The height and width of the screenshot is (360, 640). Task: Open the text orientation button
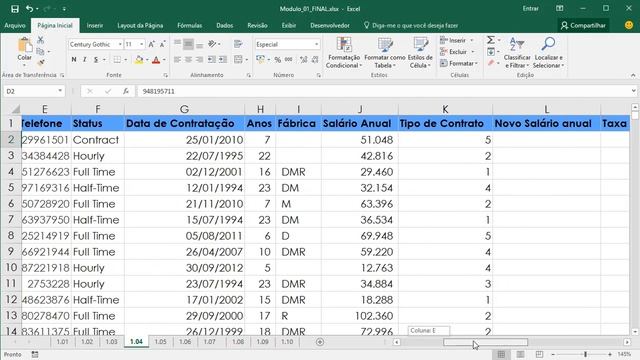pos(213,44)
